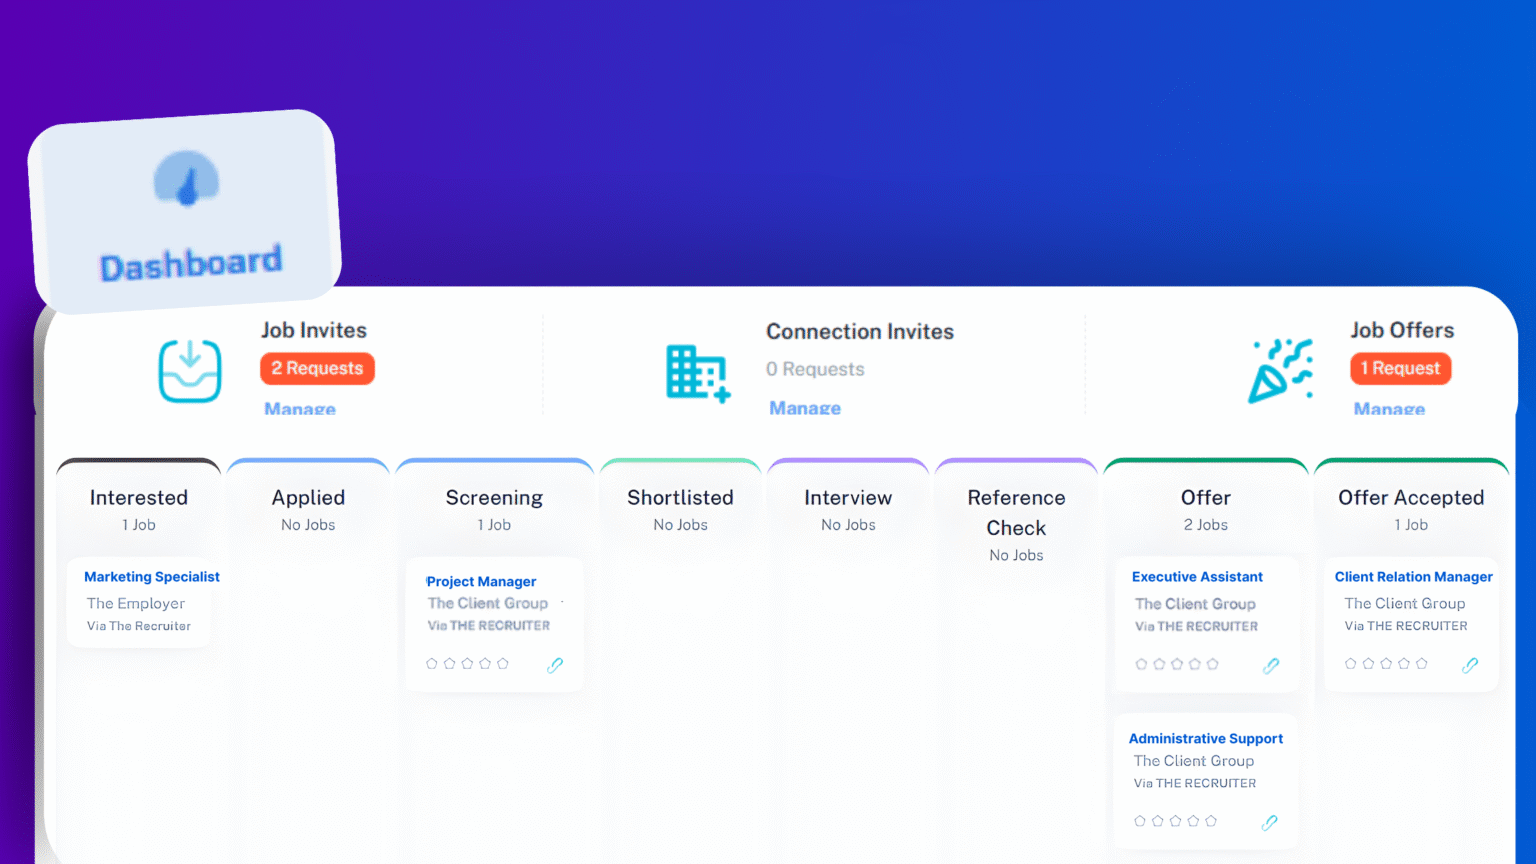This screenshot has width=1536, height=864.
Task: Click paperclip icon on Client Relation Manager card
Action: pos(1470,665)
